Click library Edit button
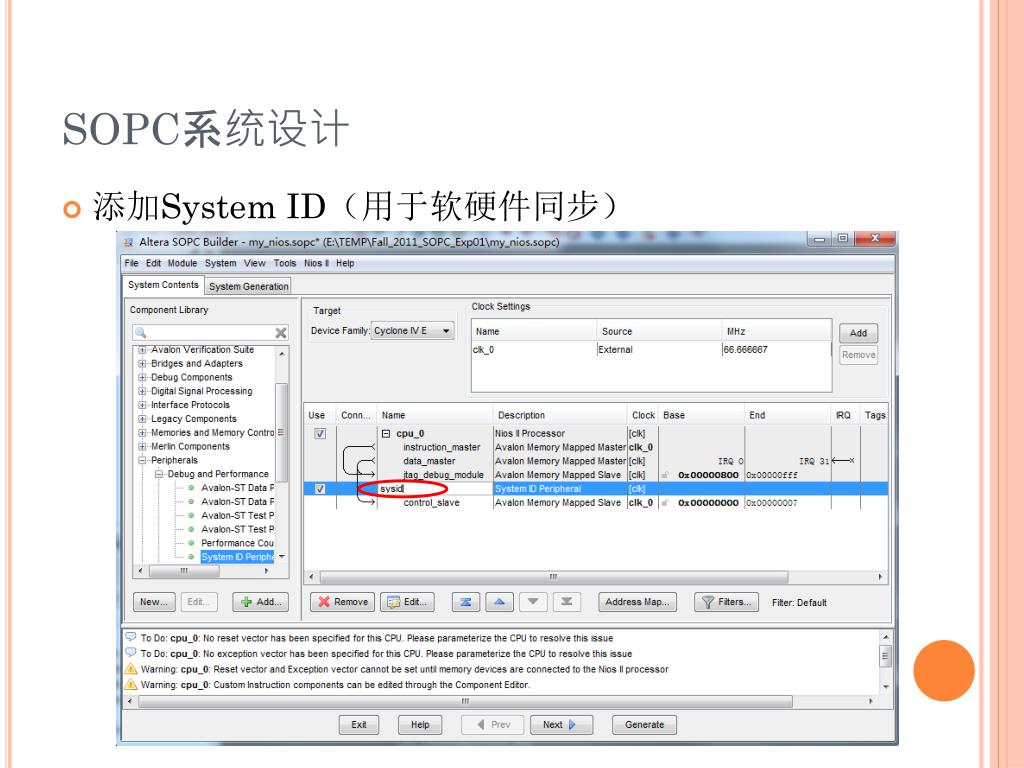This screenshot has height=768, width=1024. coord(198,602)
